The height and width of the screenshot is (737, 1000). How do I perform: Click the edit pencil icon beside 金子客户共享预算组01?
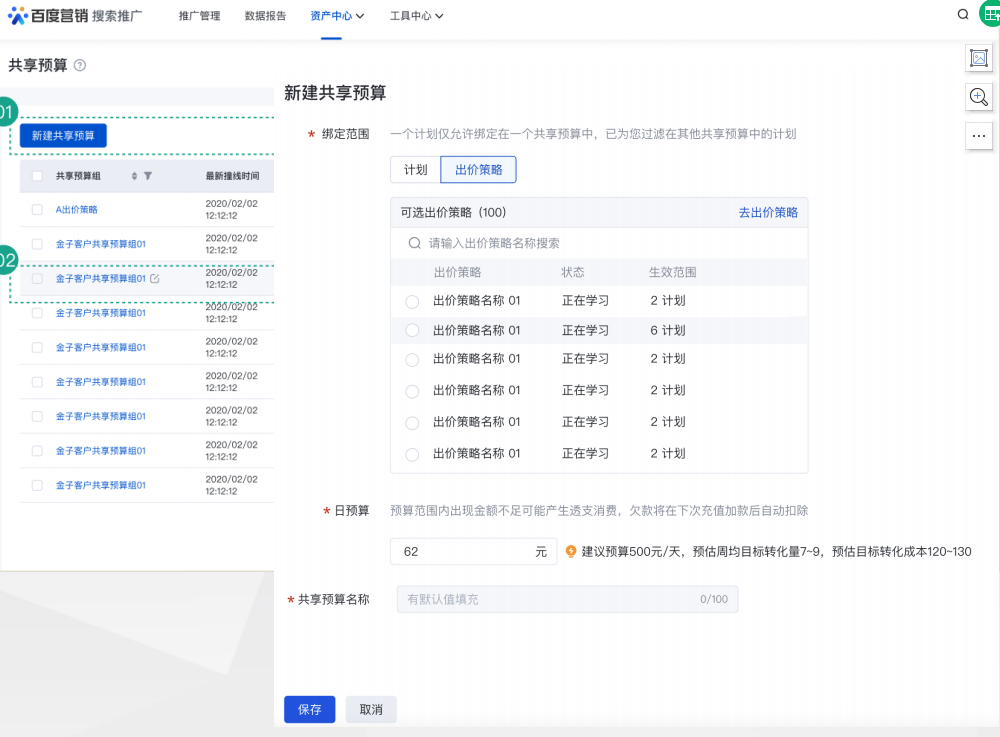pos(154,279)
